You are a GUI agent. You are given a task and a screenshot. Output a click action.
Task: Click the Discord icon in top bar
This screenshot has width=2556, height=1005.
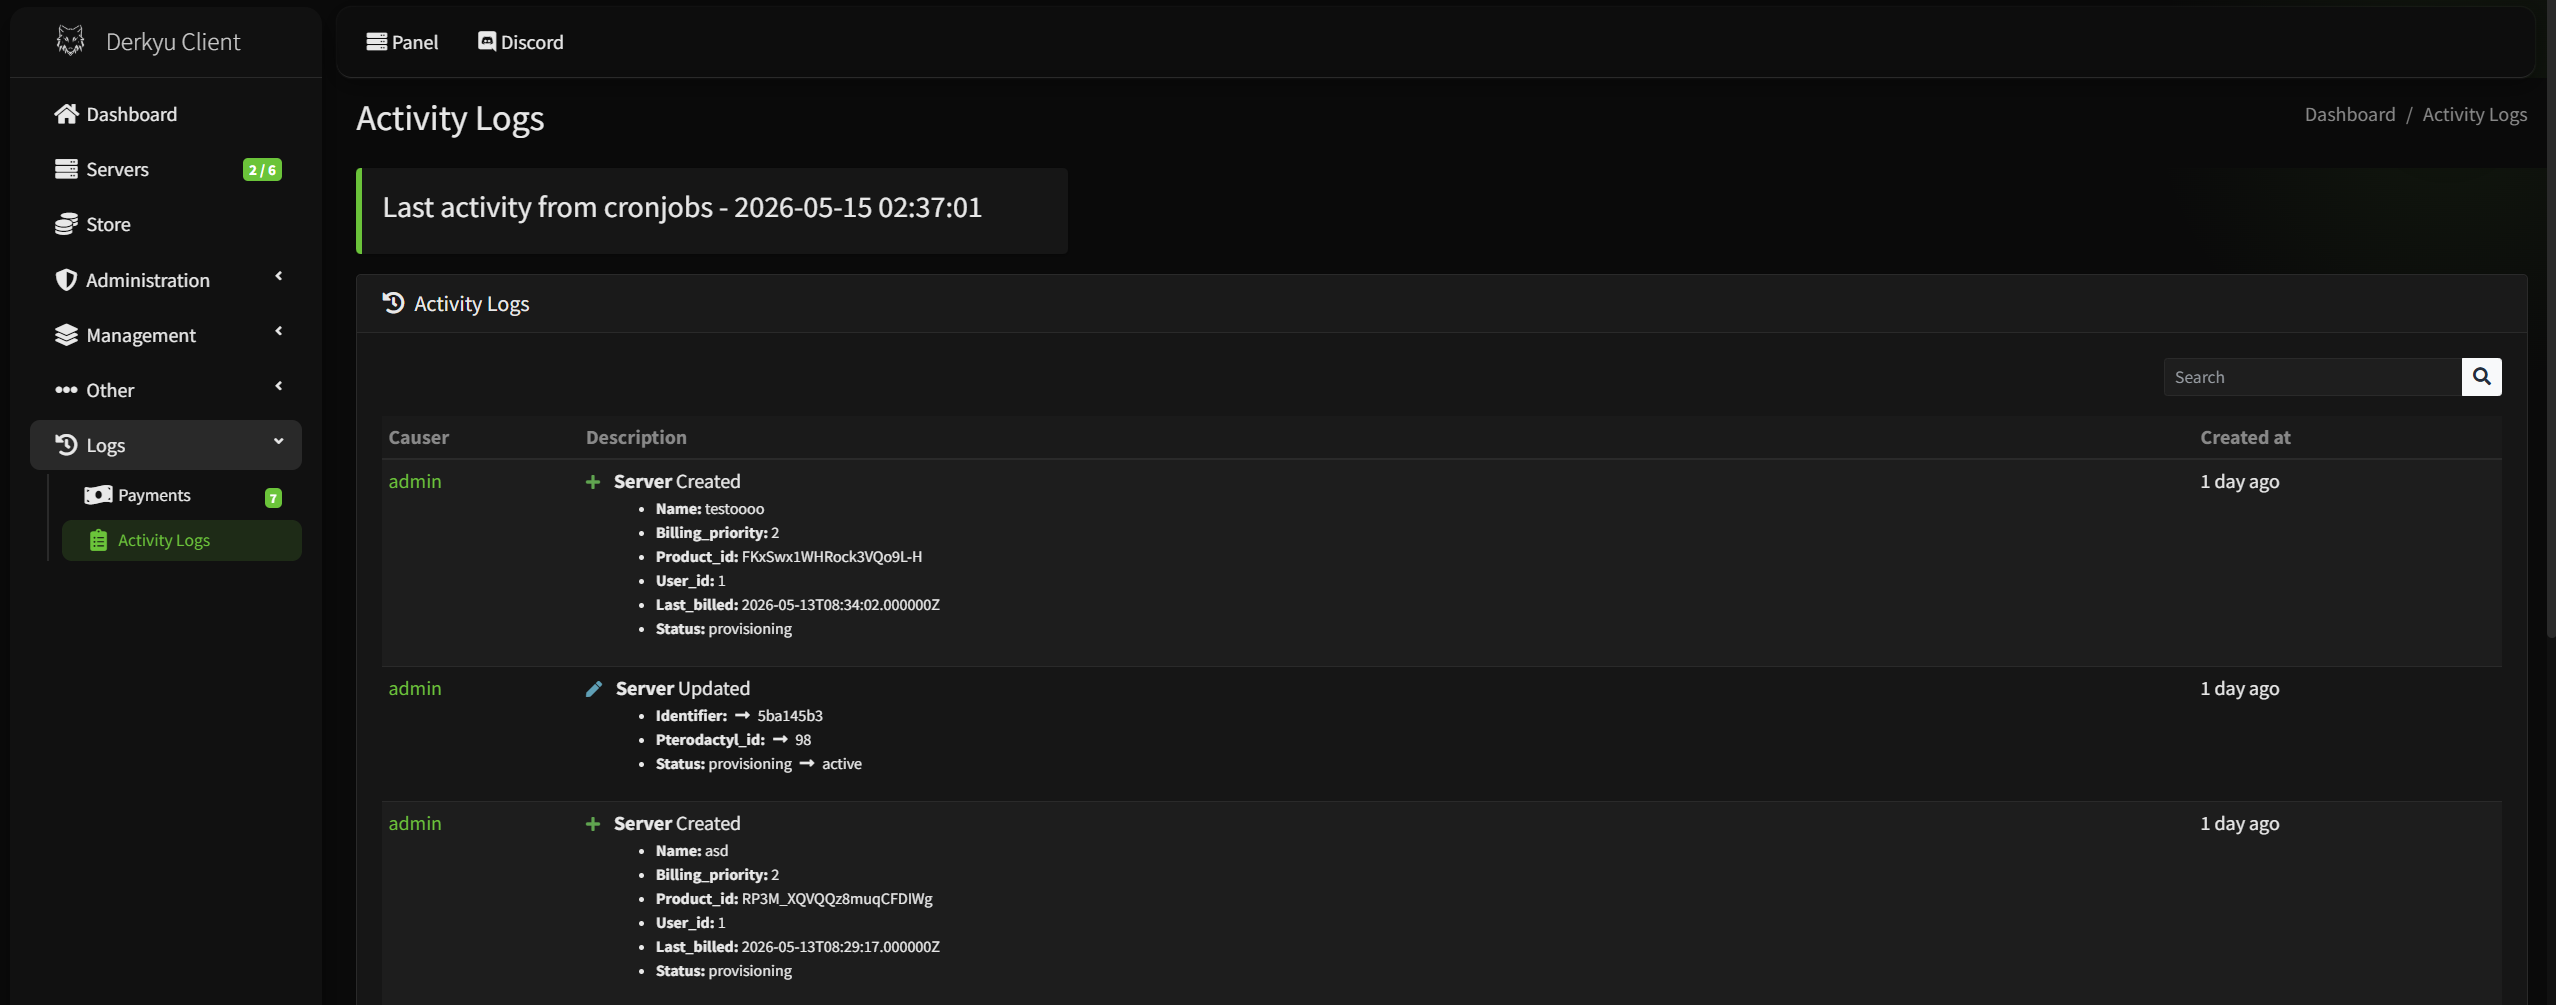[487, 41]
